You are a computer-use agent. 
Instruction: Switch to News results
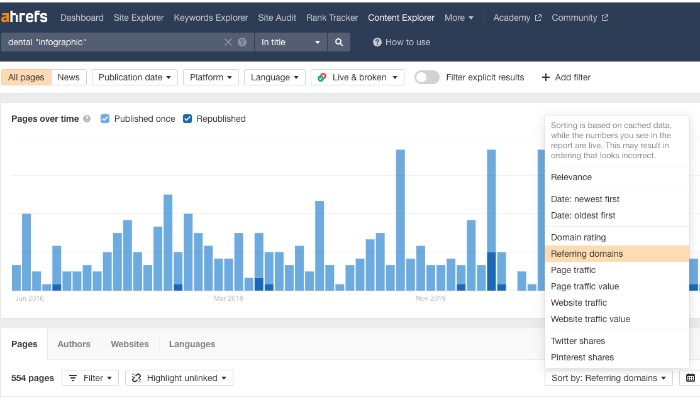pos(68,77)
